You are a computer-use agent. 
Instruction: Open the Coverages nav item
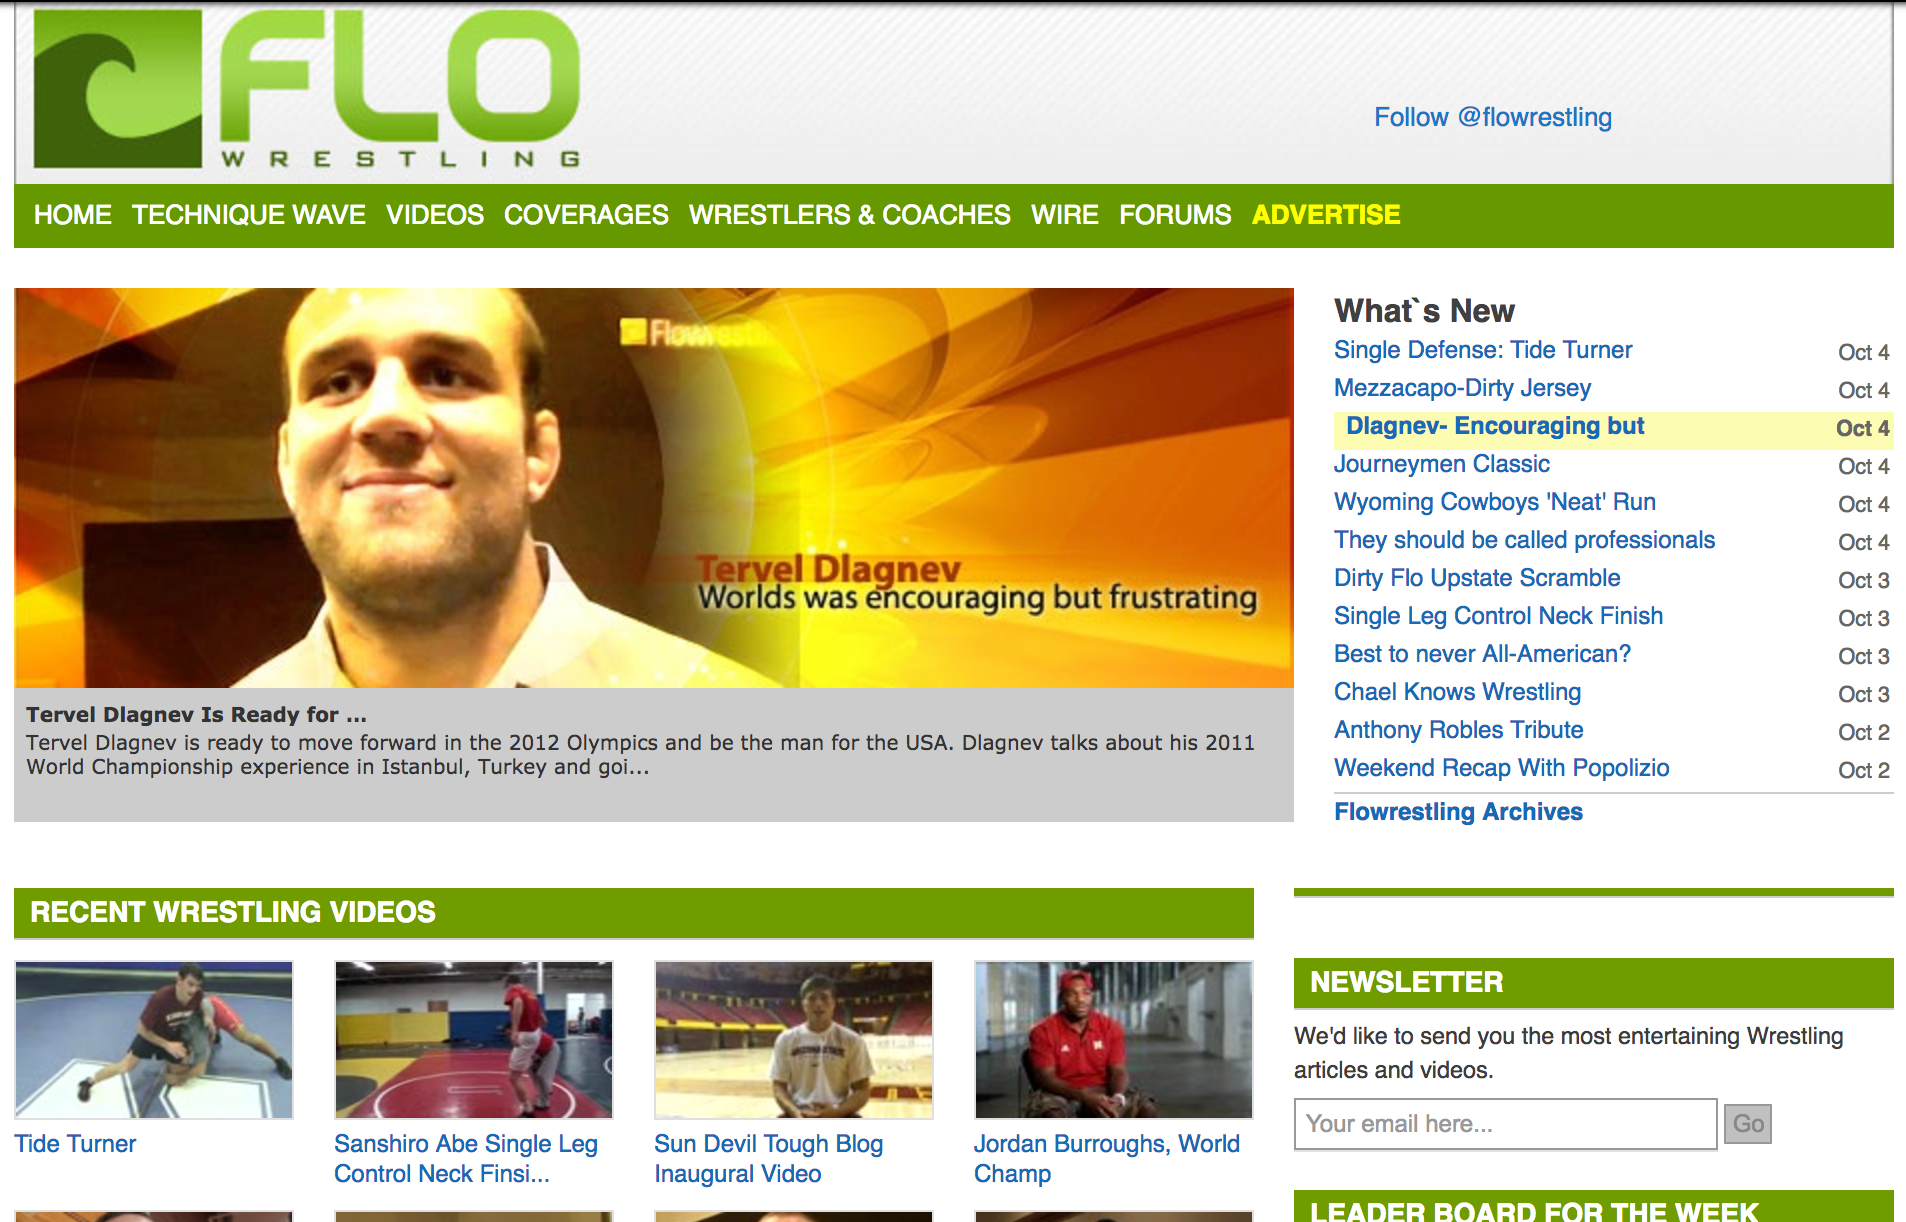point(586,215)
